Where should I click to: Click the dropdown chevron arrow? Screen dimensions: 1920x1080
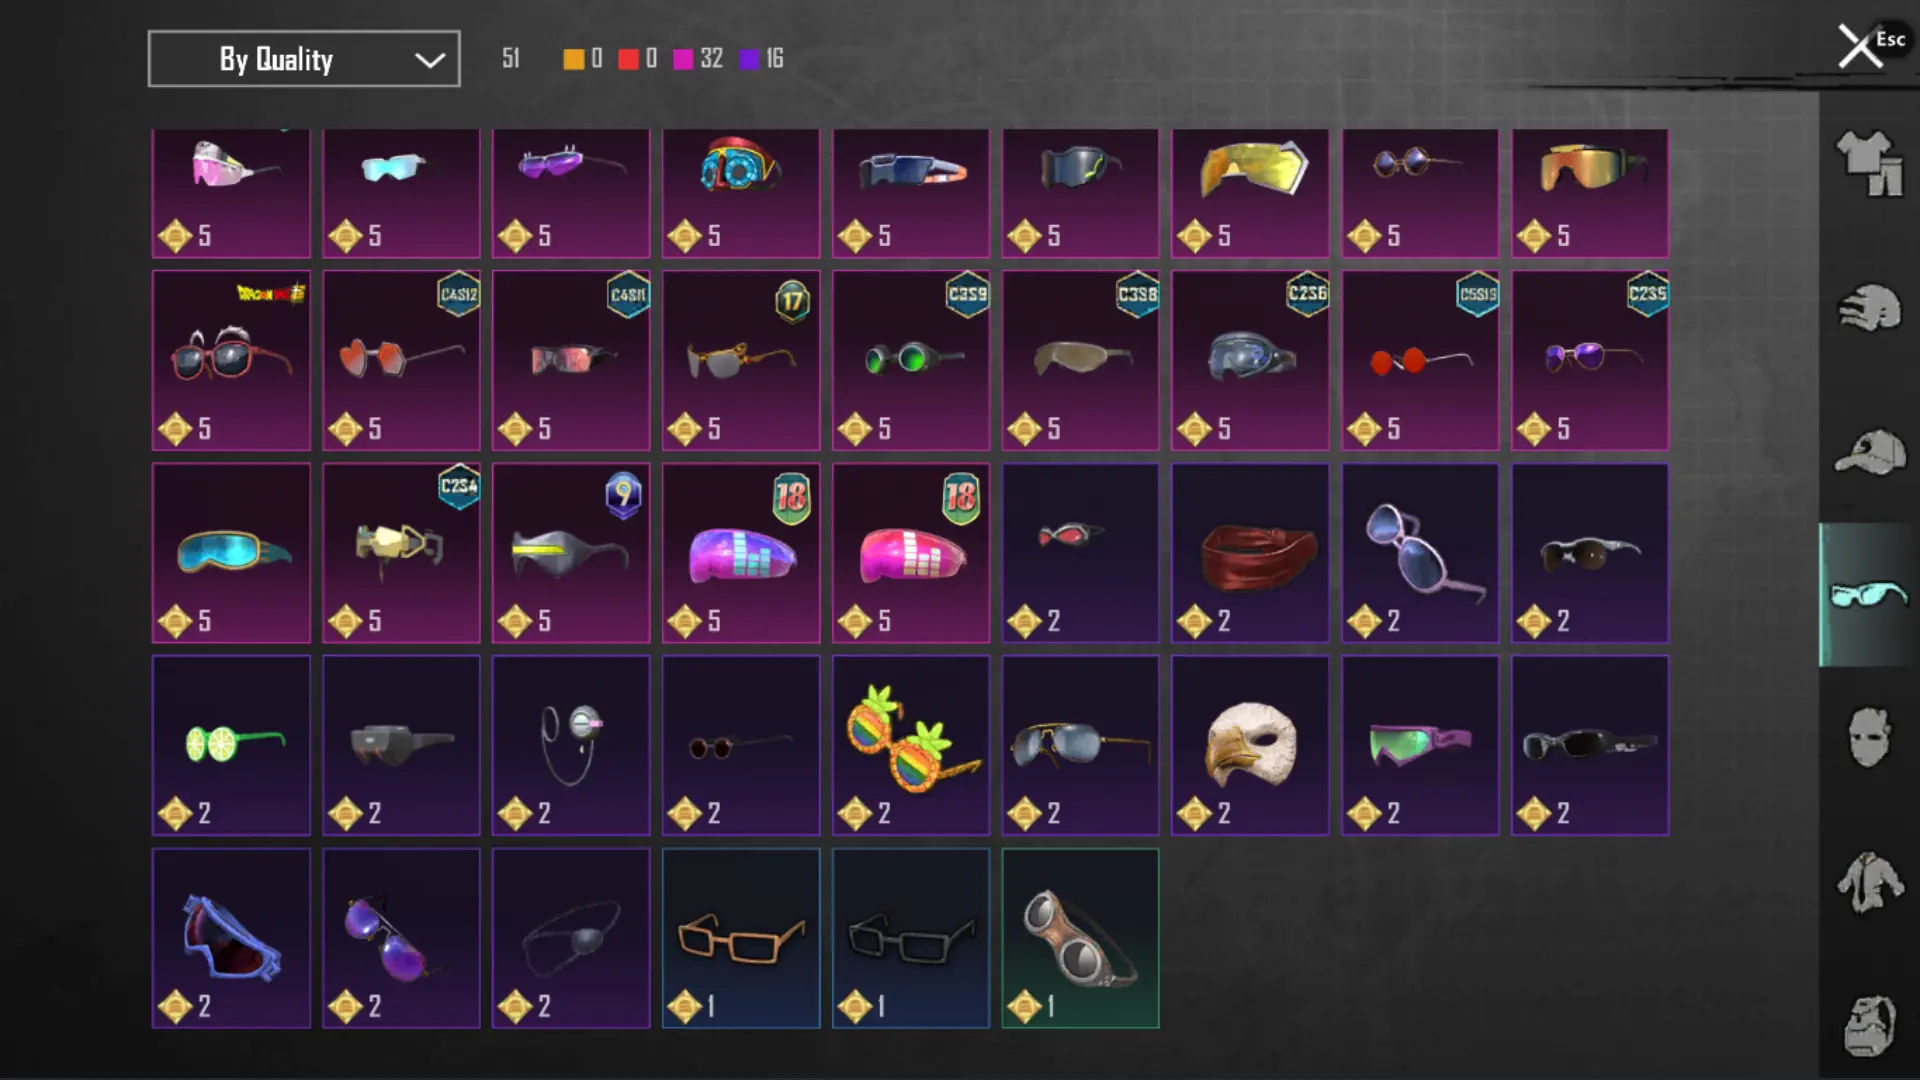(x=430, y=60)
